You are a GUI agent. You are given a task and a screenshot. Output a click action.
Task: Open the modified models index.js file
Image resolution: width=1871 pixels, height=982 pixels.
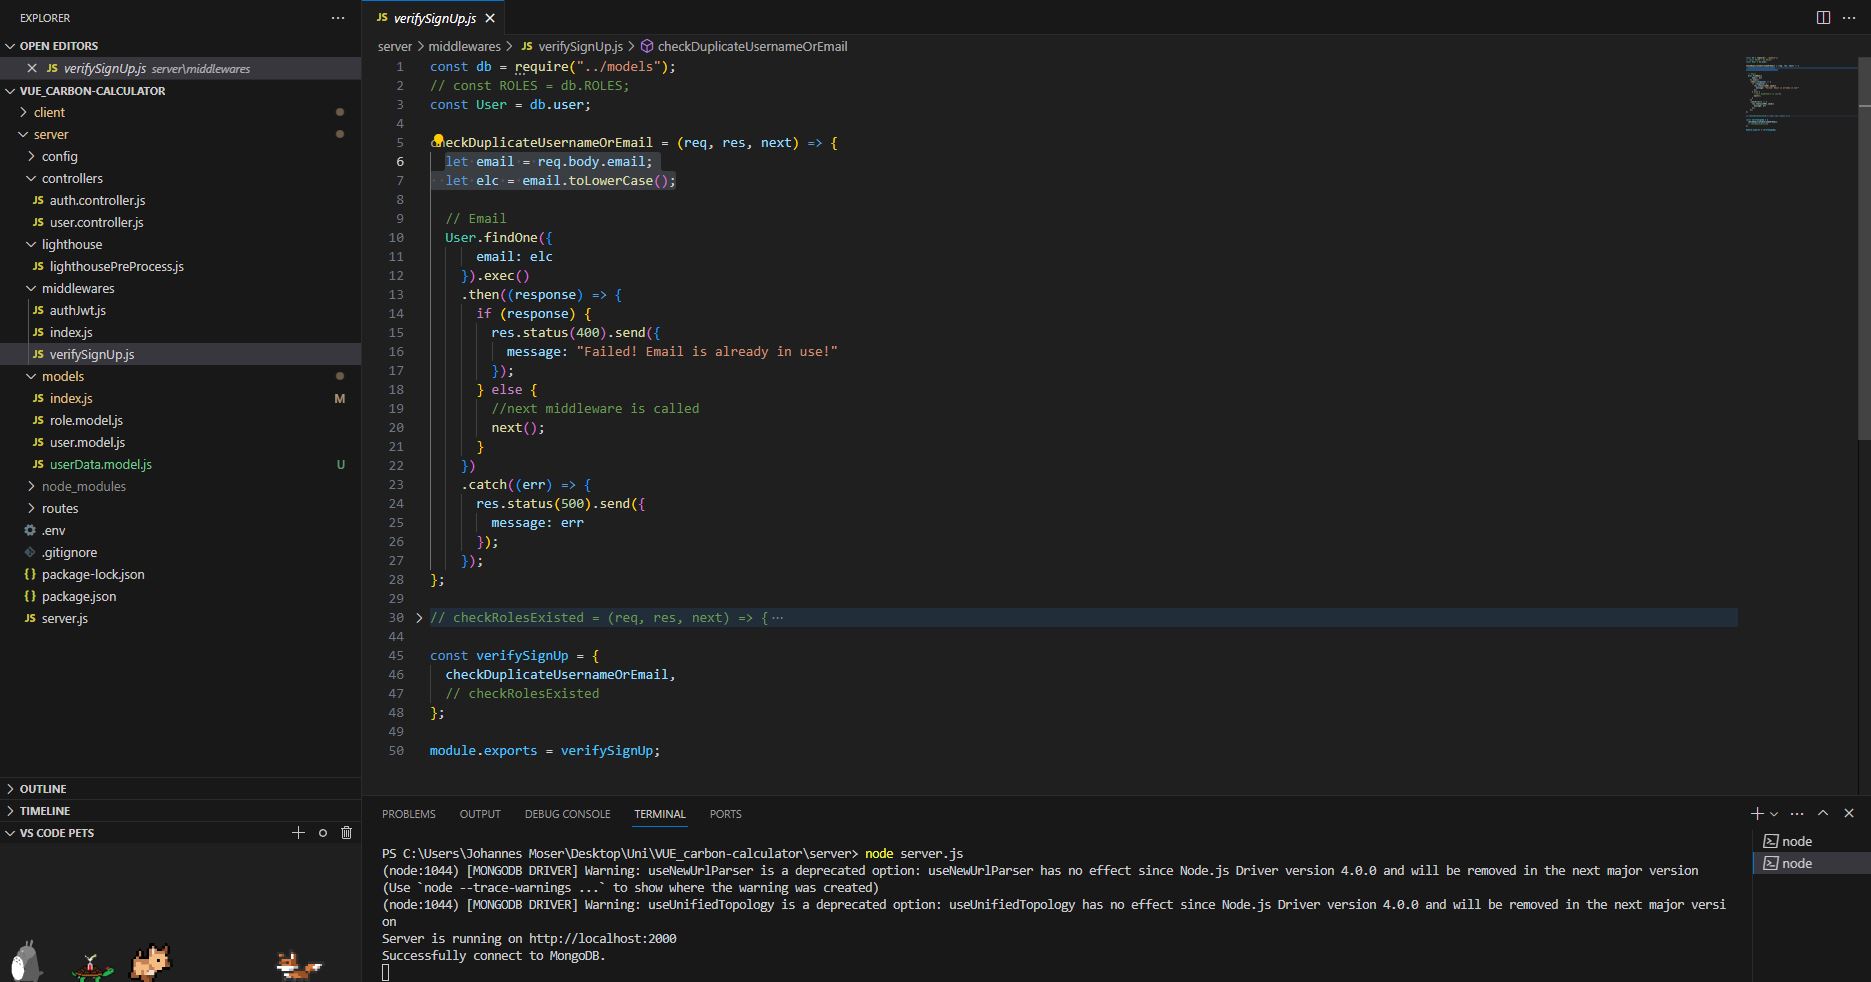pyautogui.click(x=180, y=398)
